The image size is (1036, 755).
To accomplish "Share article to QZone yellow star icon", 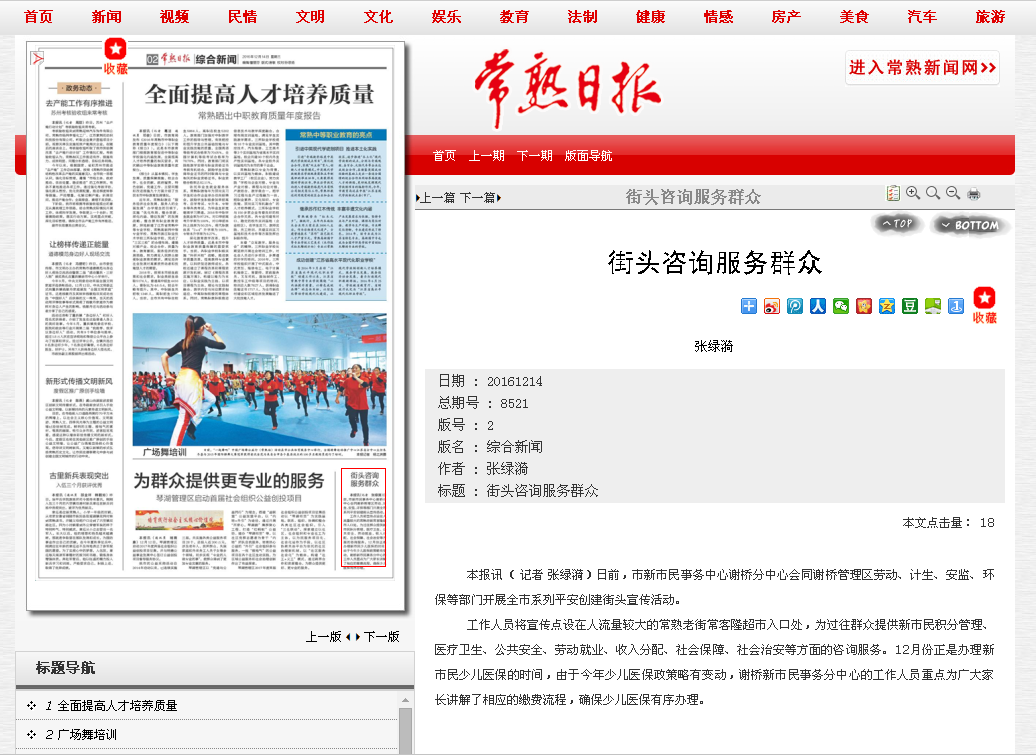I will click(887, 306).
